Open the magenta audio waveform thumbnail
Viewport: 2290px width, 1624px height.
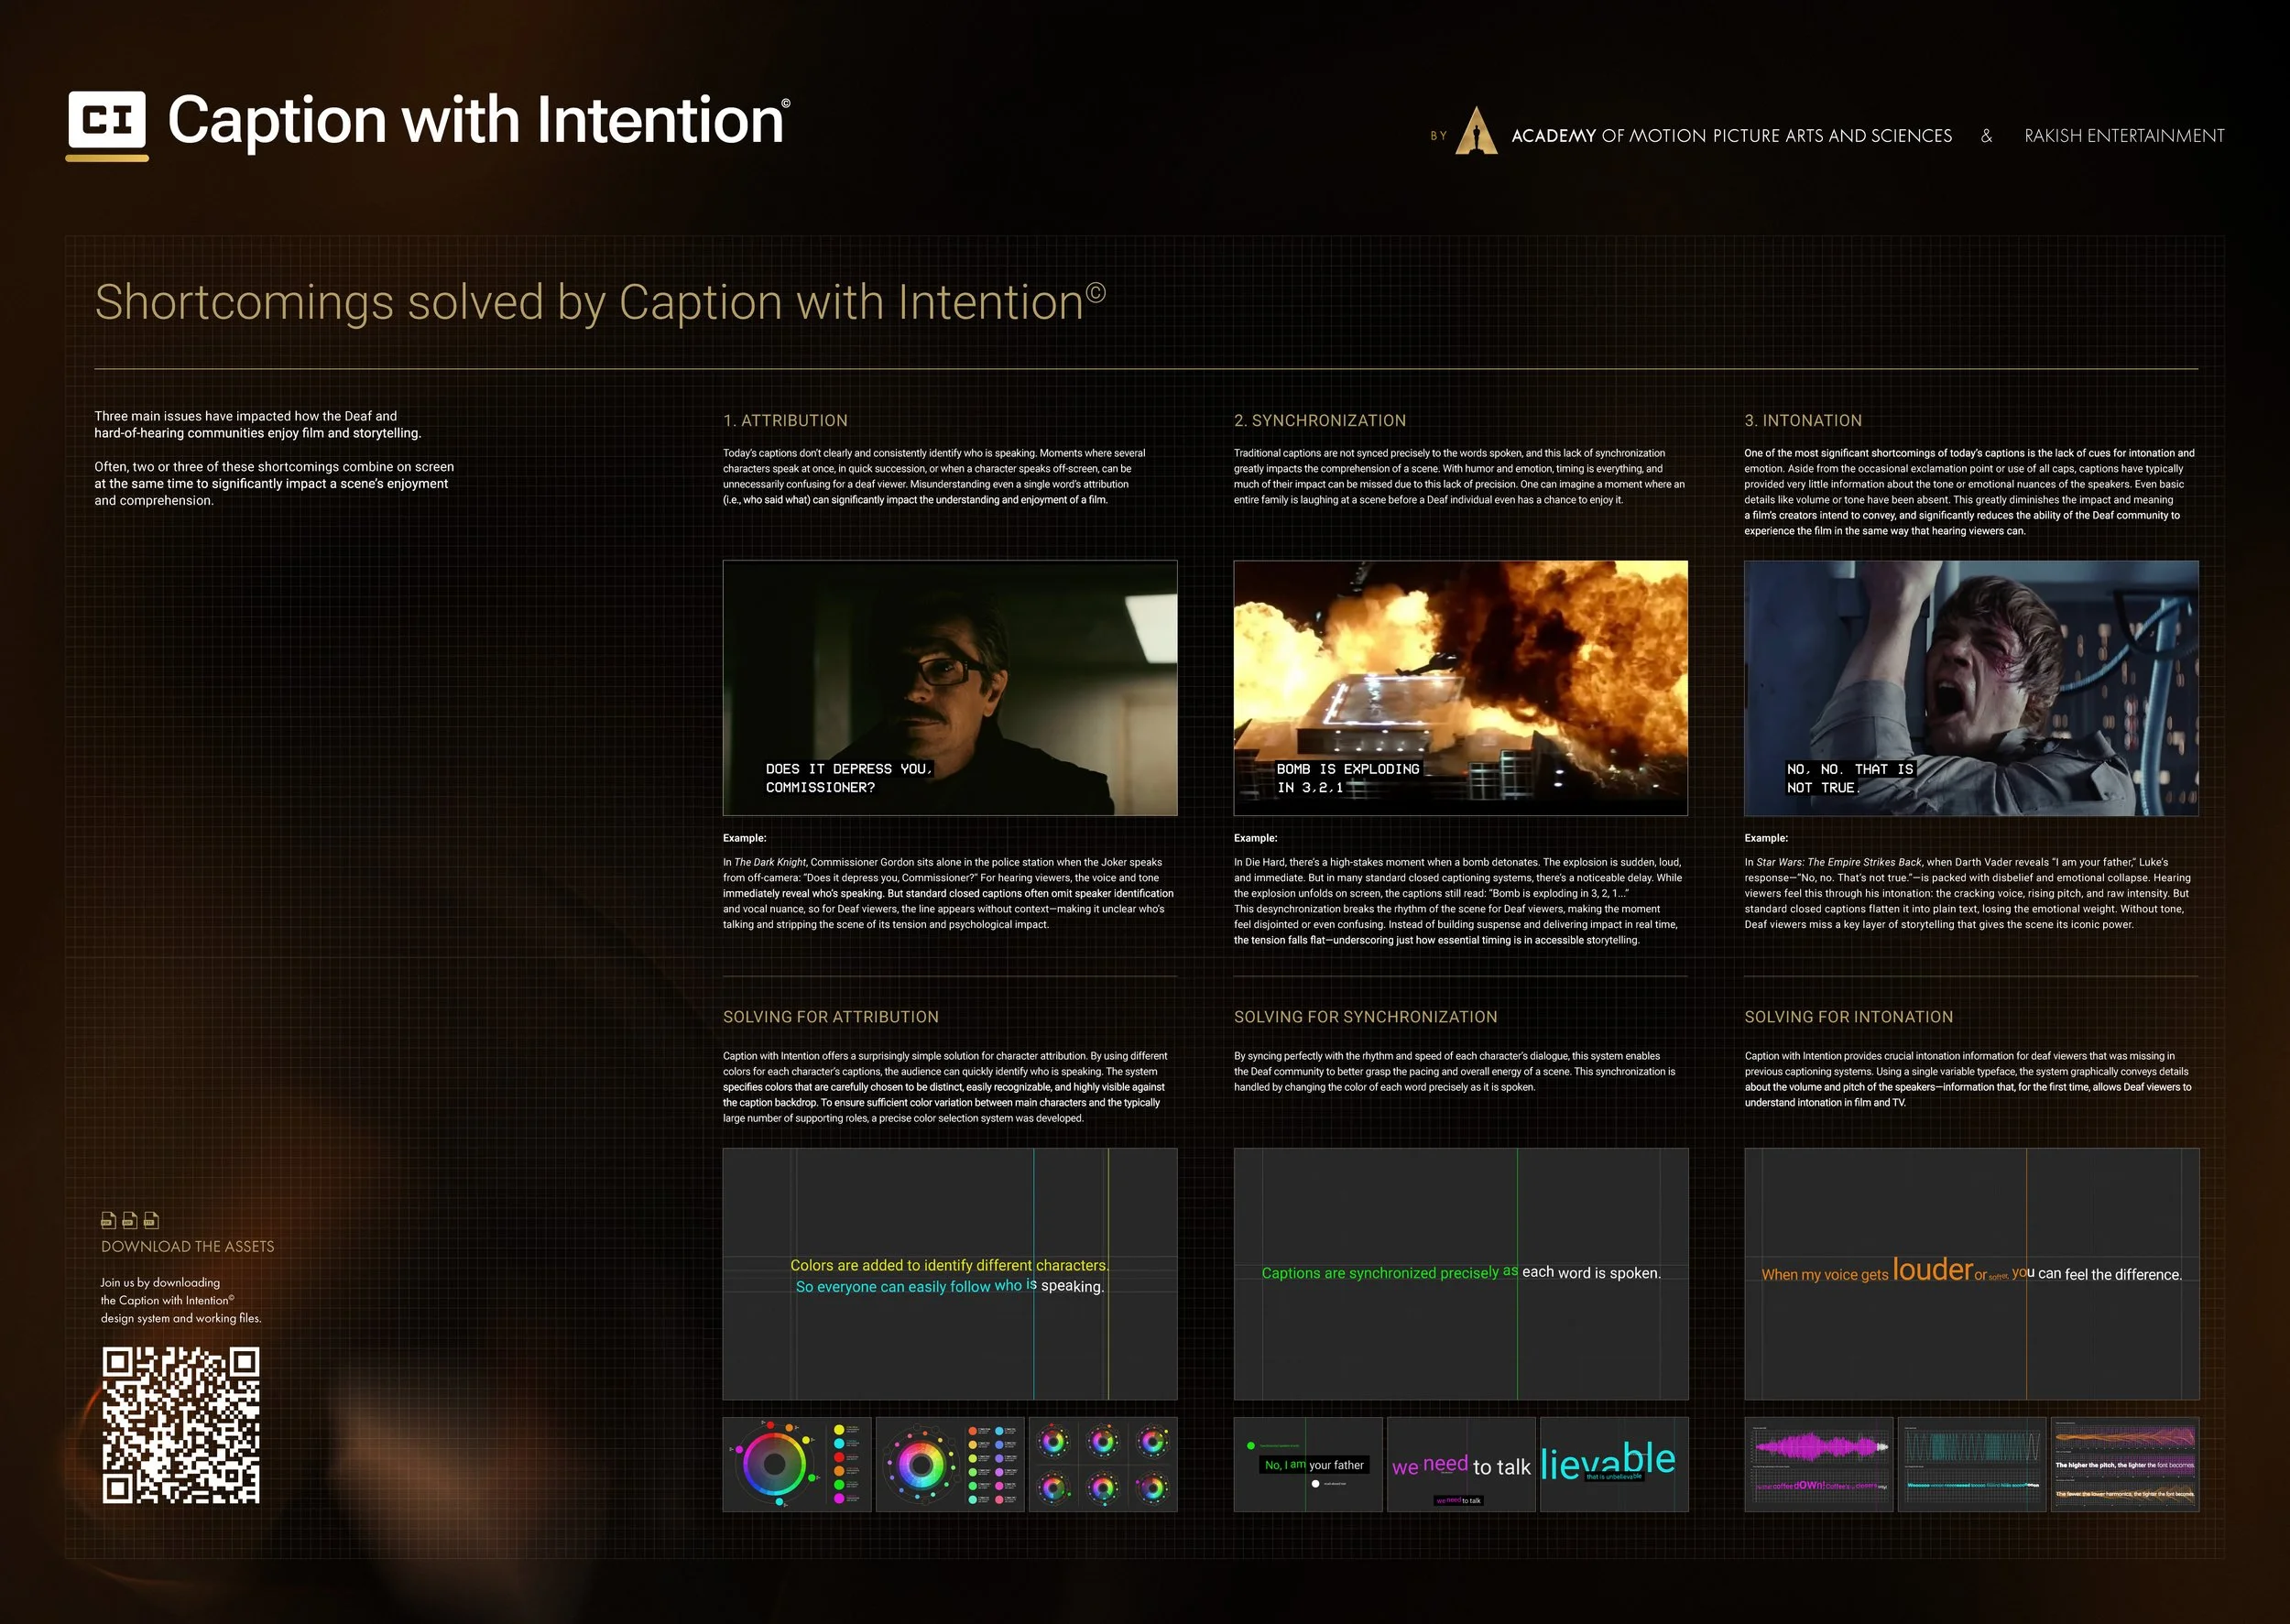tap(1819, 1464)
